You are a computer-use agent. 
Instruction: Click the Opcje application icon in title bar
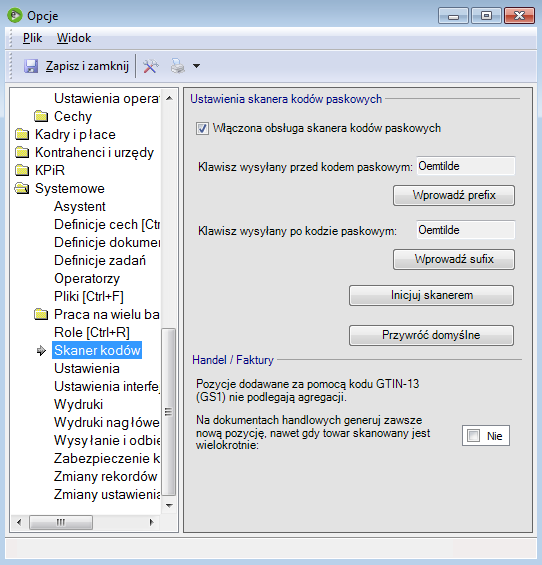(15, 15)
